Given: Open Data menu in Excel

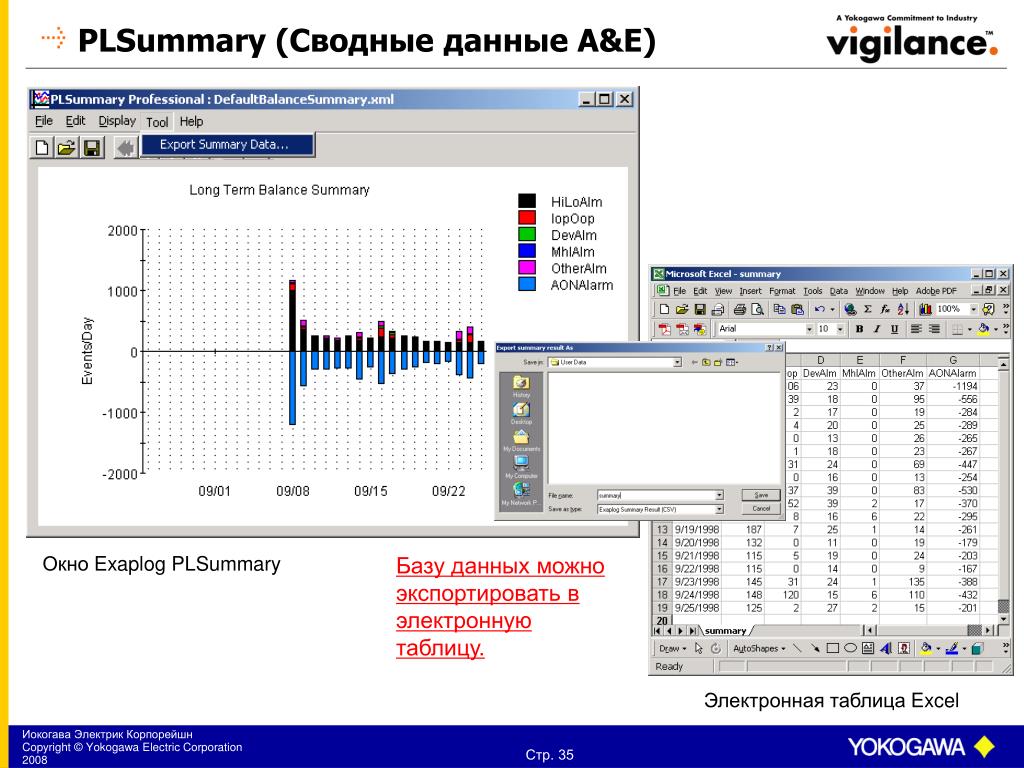Looking at the screenshot, I should [x=839, y=291].
